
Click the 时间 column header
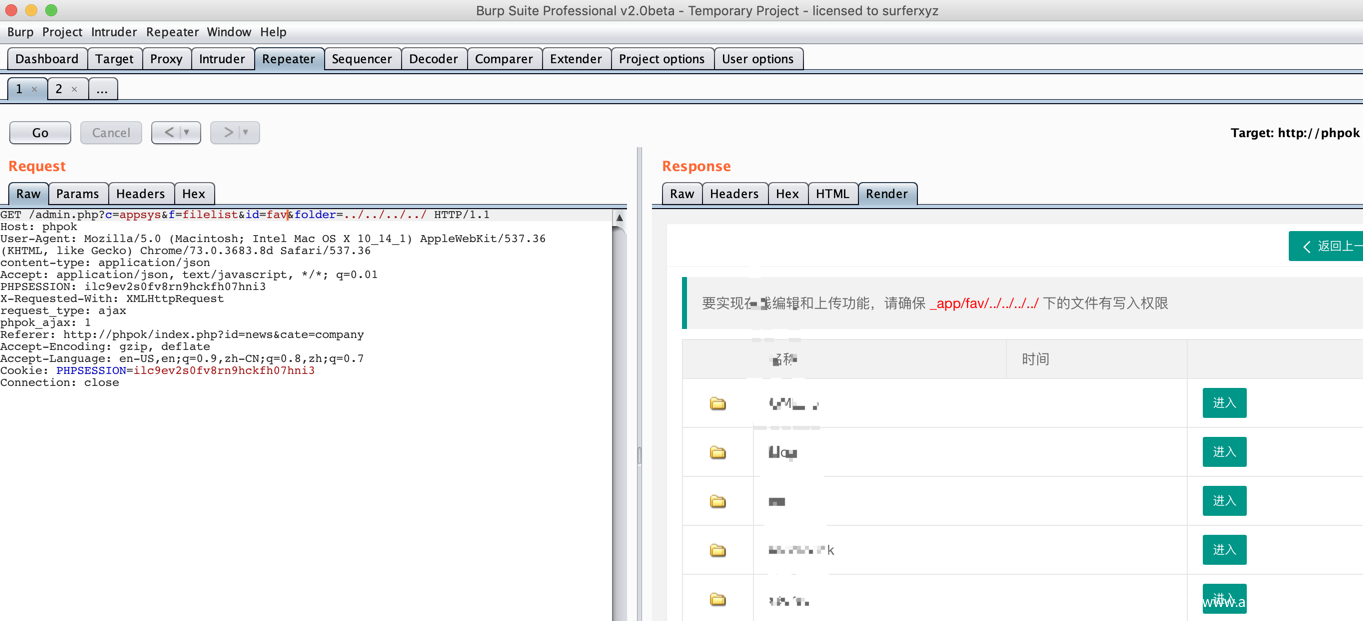coord(1036,359)
